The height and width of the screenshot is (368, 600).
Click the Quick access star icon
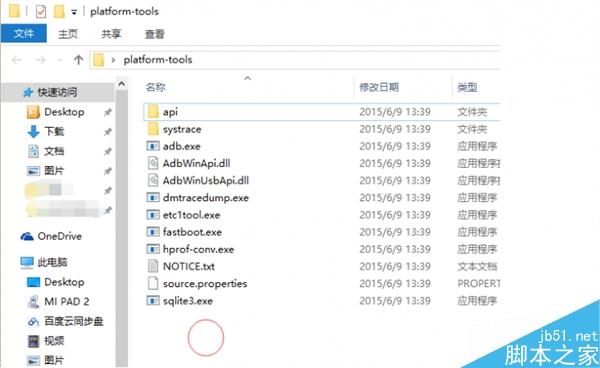[28, 92]
